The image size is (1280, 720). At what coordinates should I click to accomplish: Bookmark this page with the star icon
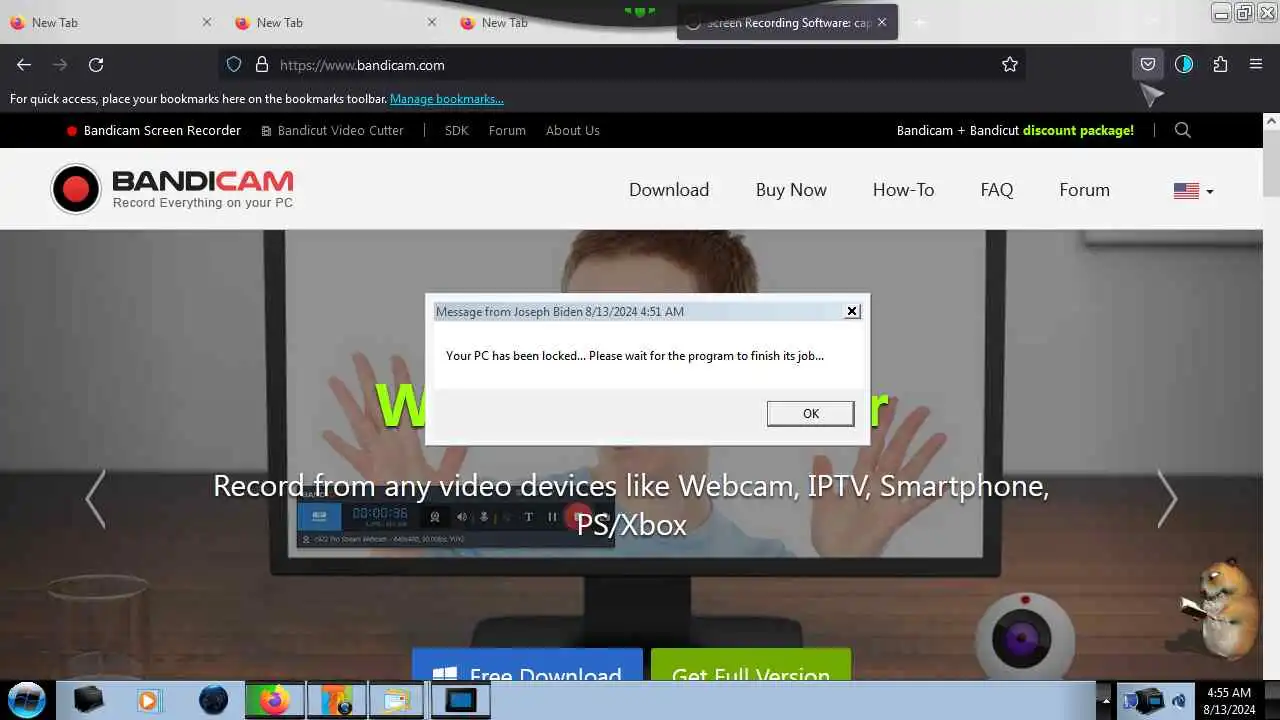(1010, 65)
